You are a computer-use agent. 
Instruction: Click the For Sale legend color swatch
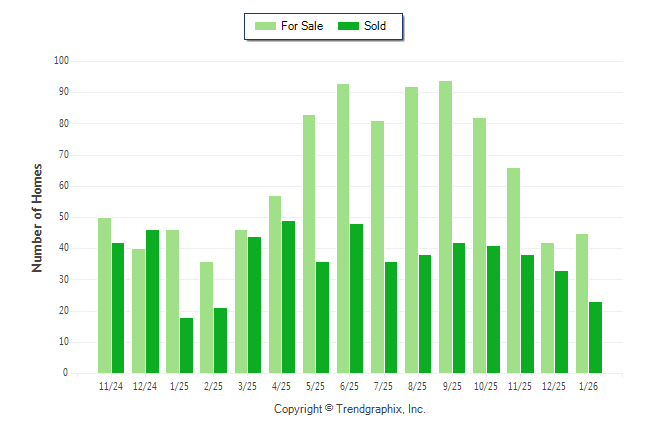pyautogui.click(x=266, y=26)
